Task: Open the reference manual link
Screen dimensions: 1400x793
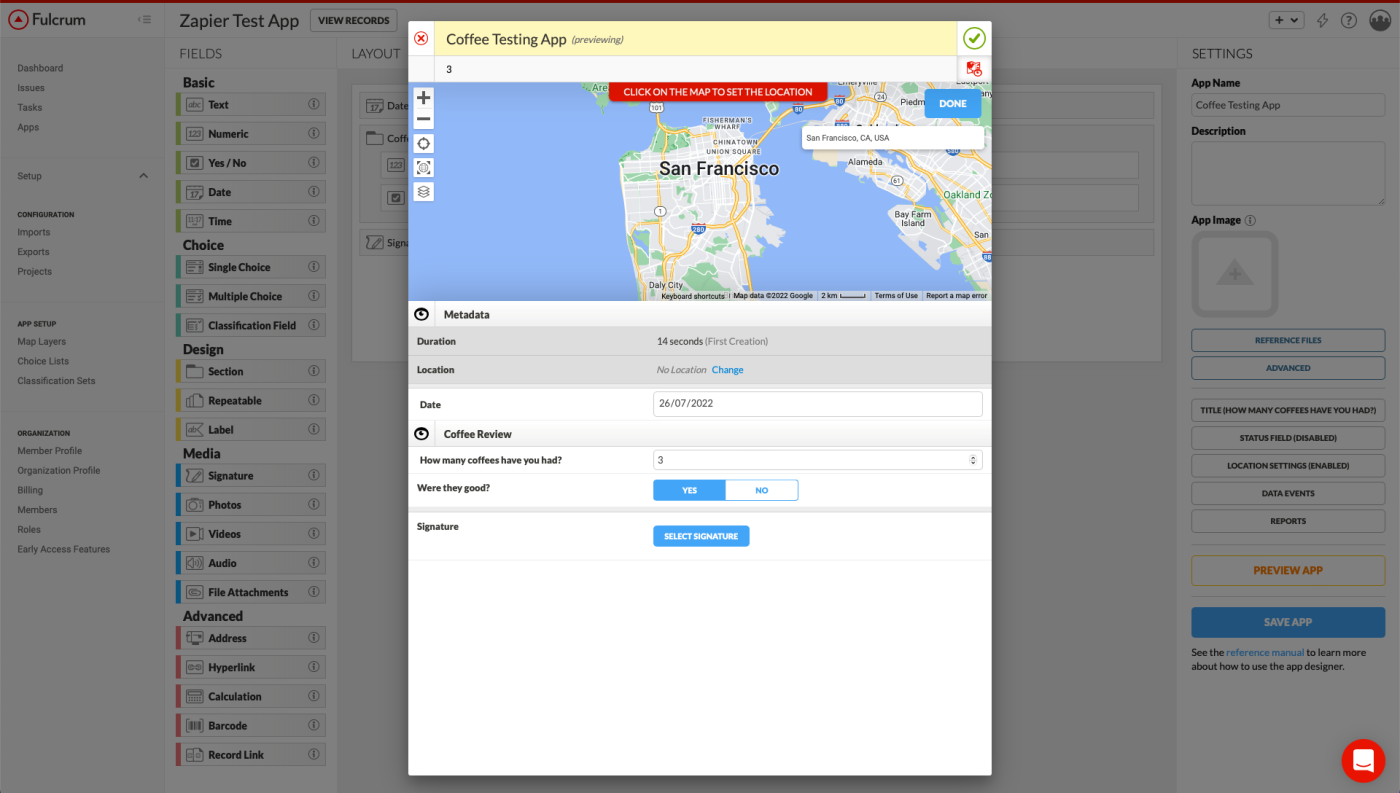Action: coord(1265,652)
